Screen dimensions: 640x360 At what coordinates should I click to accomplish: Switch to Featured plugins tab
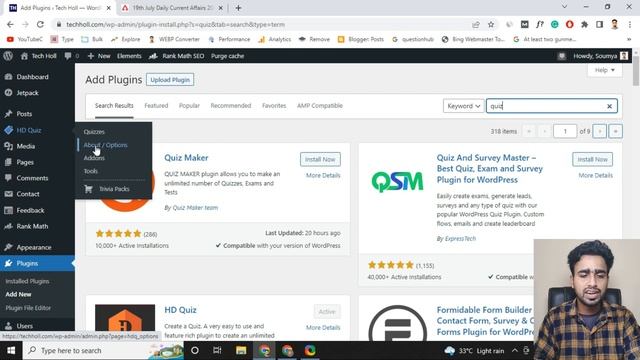coord(156,106)
